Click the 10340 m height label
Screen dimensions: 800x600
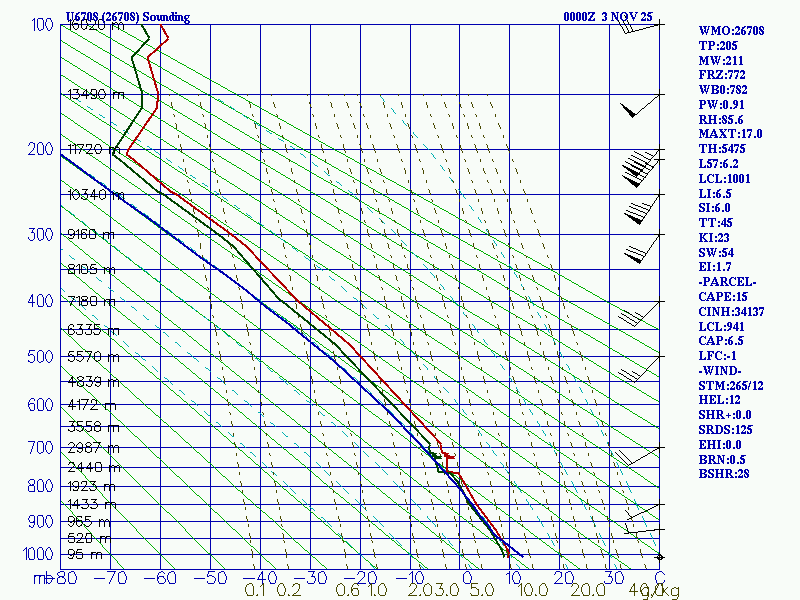click(96, 194)
